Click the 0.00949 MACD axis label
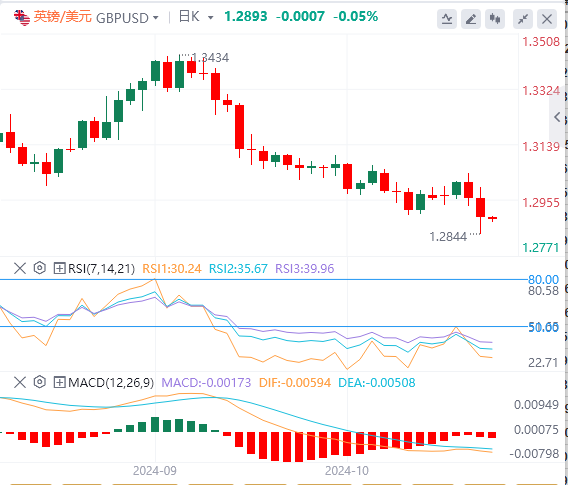 pos(536,405)
